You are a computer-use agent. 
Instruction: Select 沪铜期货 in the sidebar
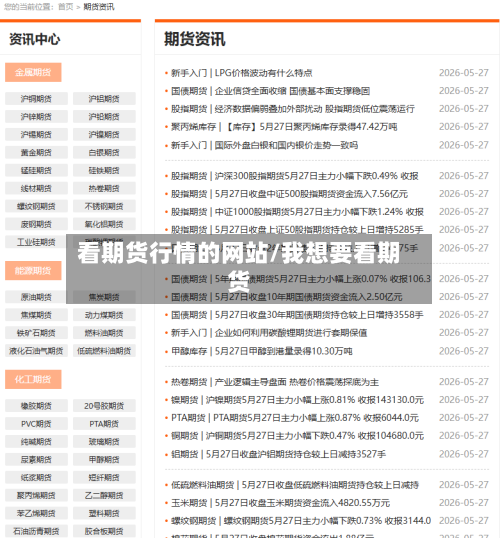[36, 99]
